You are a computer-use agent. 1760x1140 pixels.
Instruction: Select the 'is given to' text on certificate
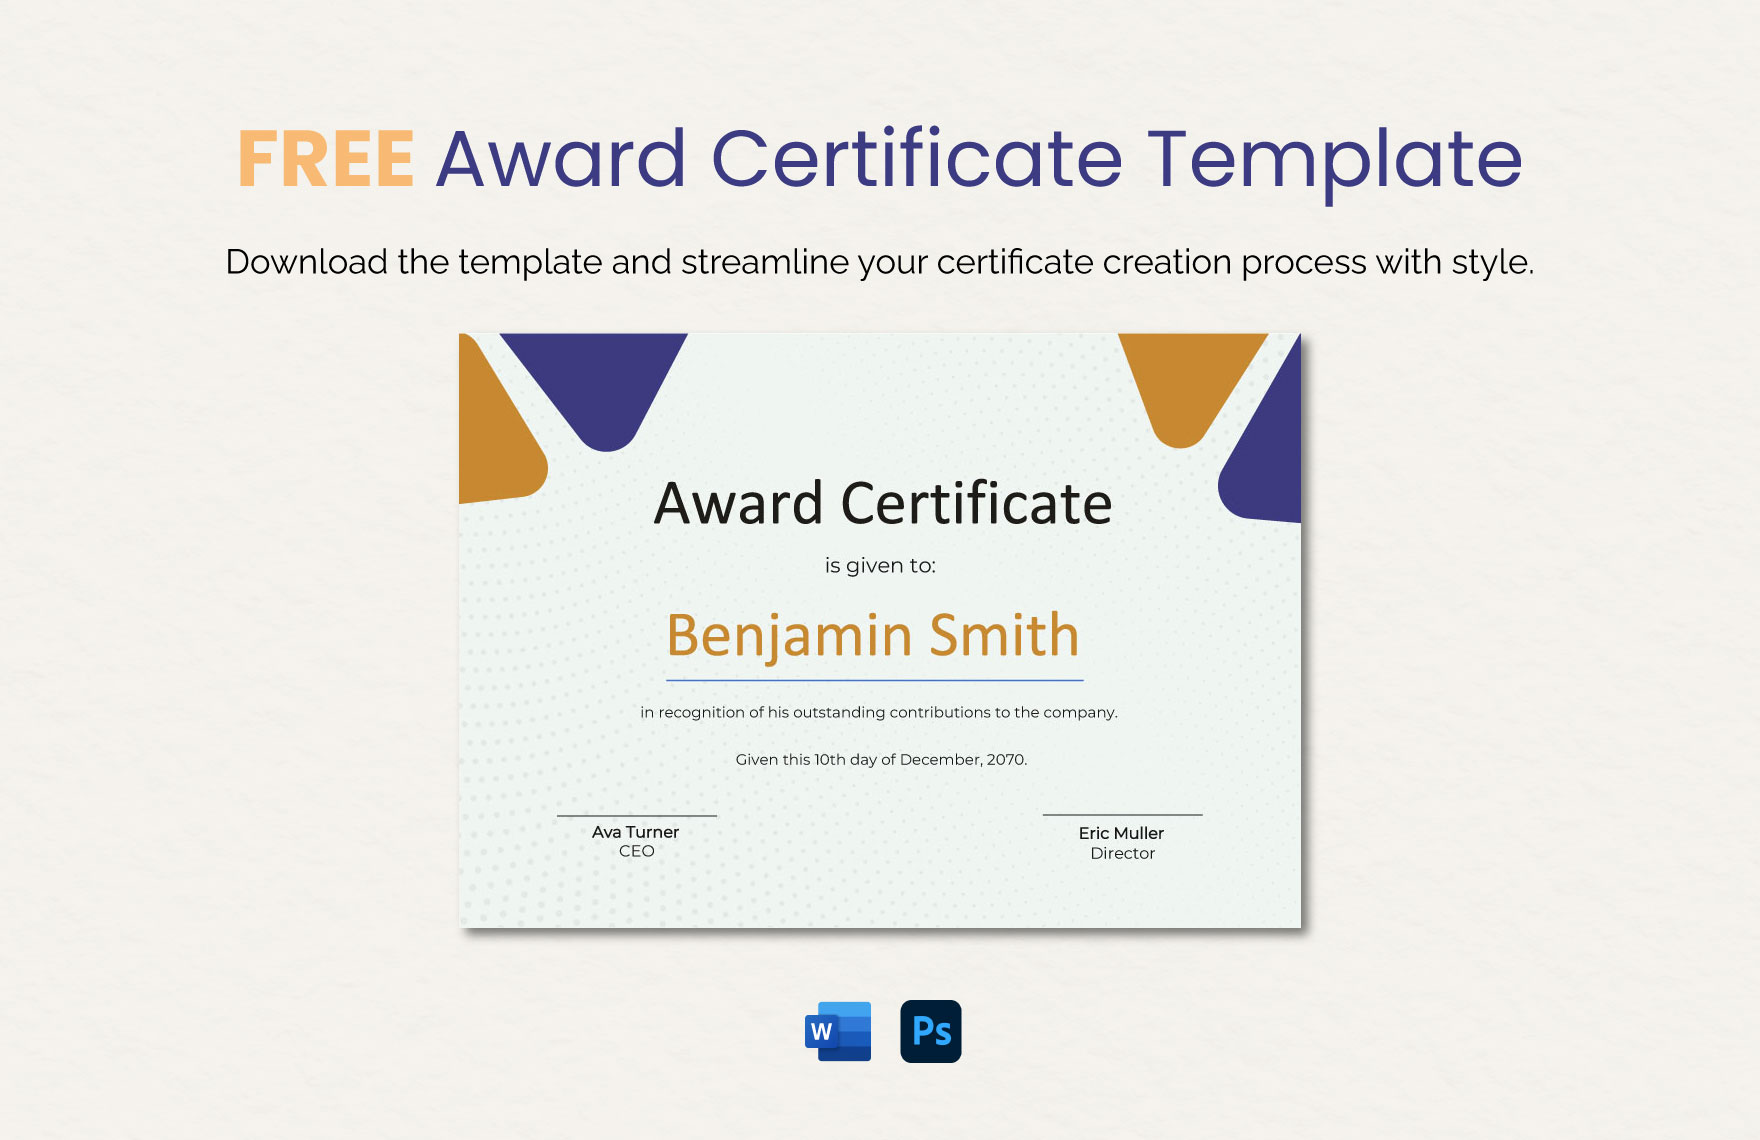880,566
